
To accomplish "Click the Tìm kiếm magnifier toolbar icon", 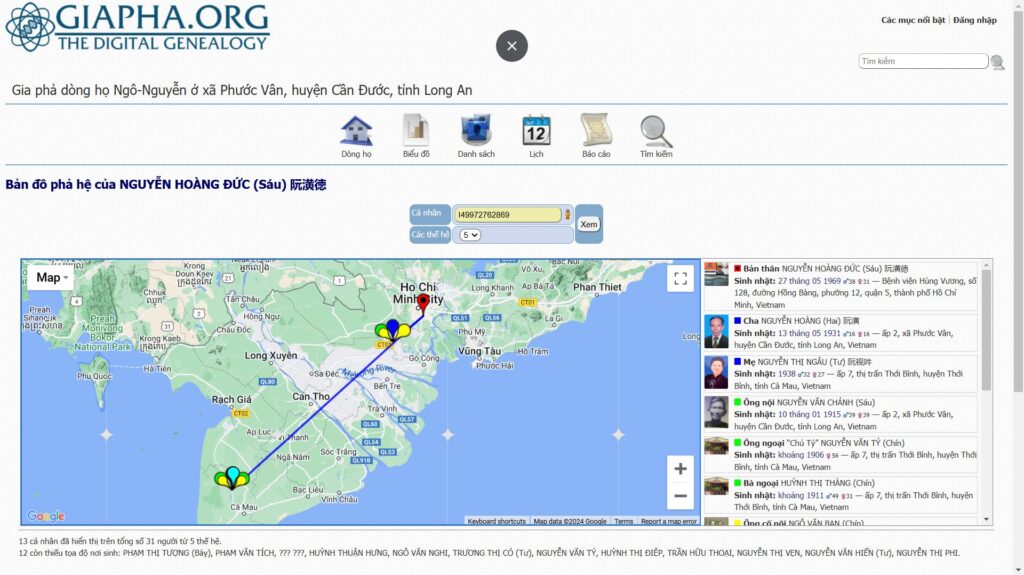I will (656, 132).
